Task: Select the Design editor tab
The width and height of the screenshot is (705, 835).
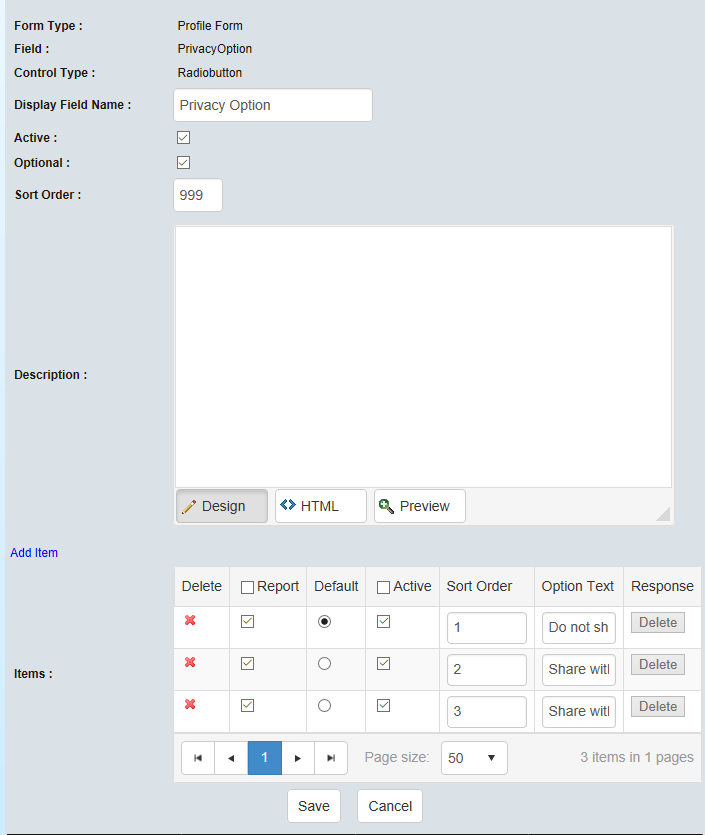Action: 221,506
